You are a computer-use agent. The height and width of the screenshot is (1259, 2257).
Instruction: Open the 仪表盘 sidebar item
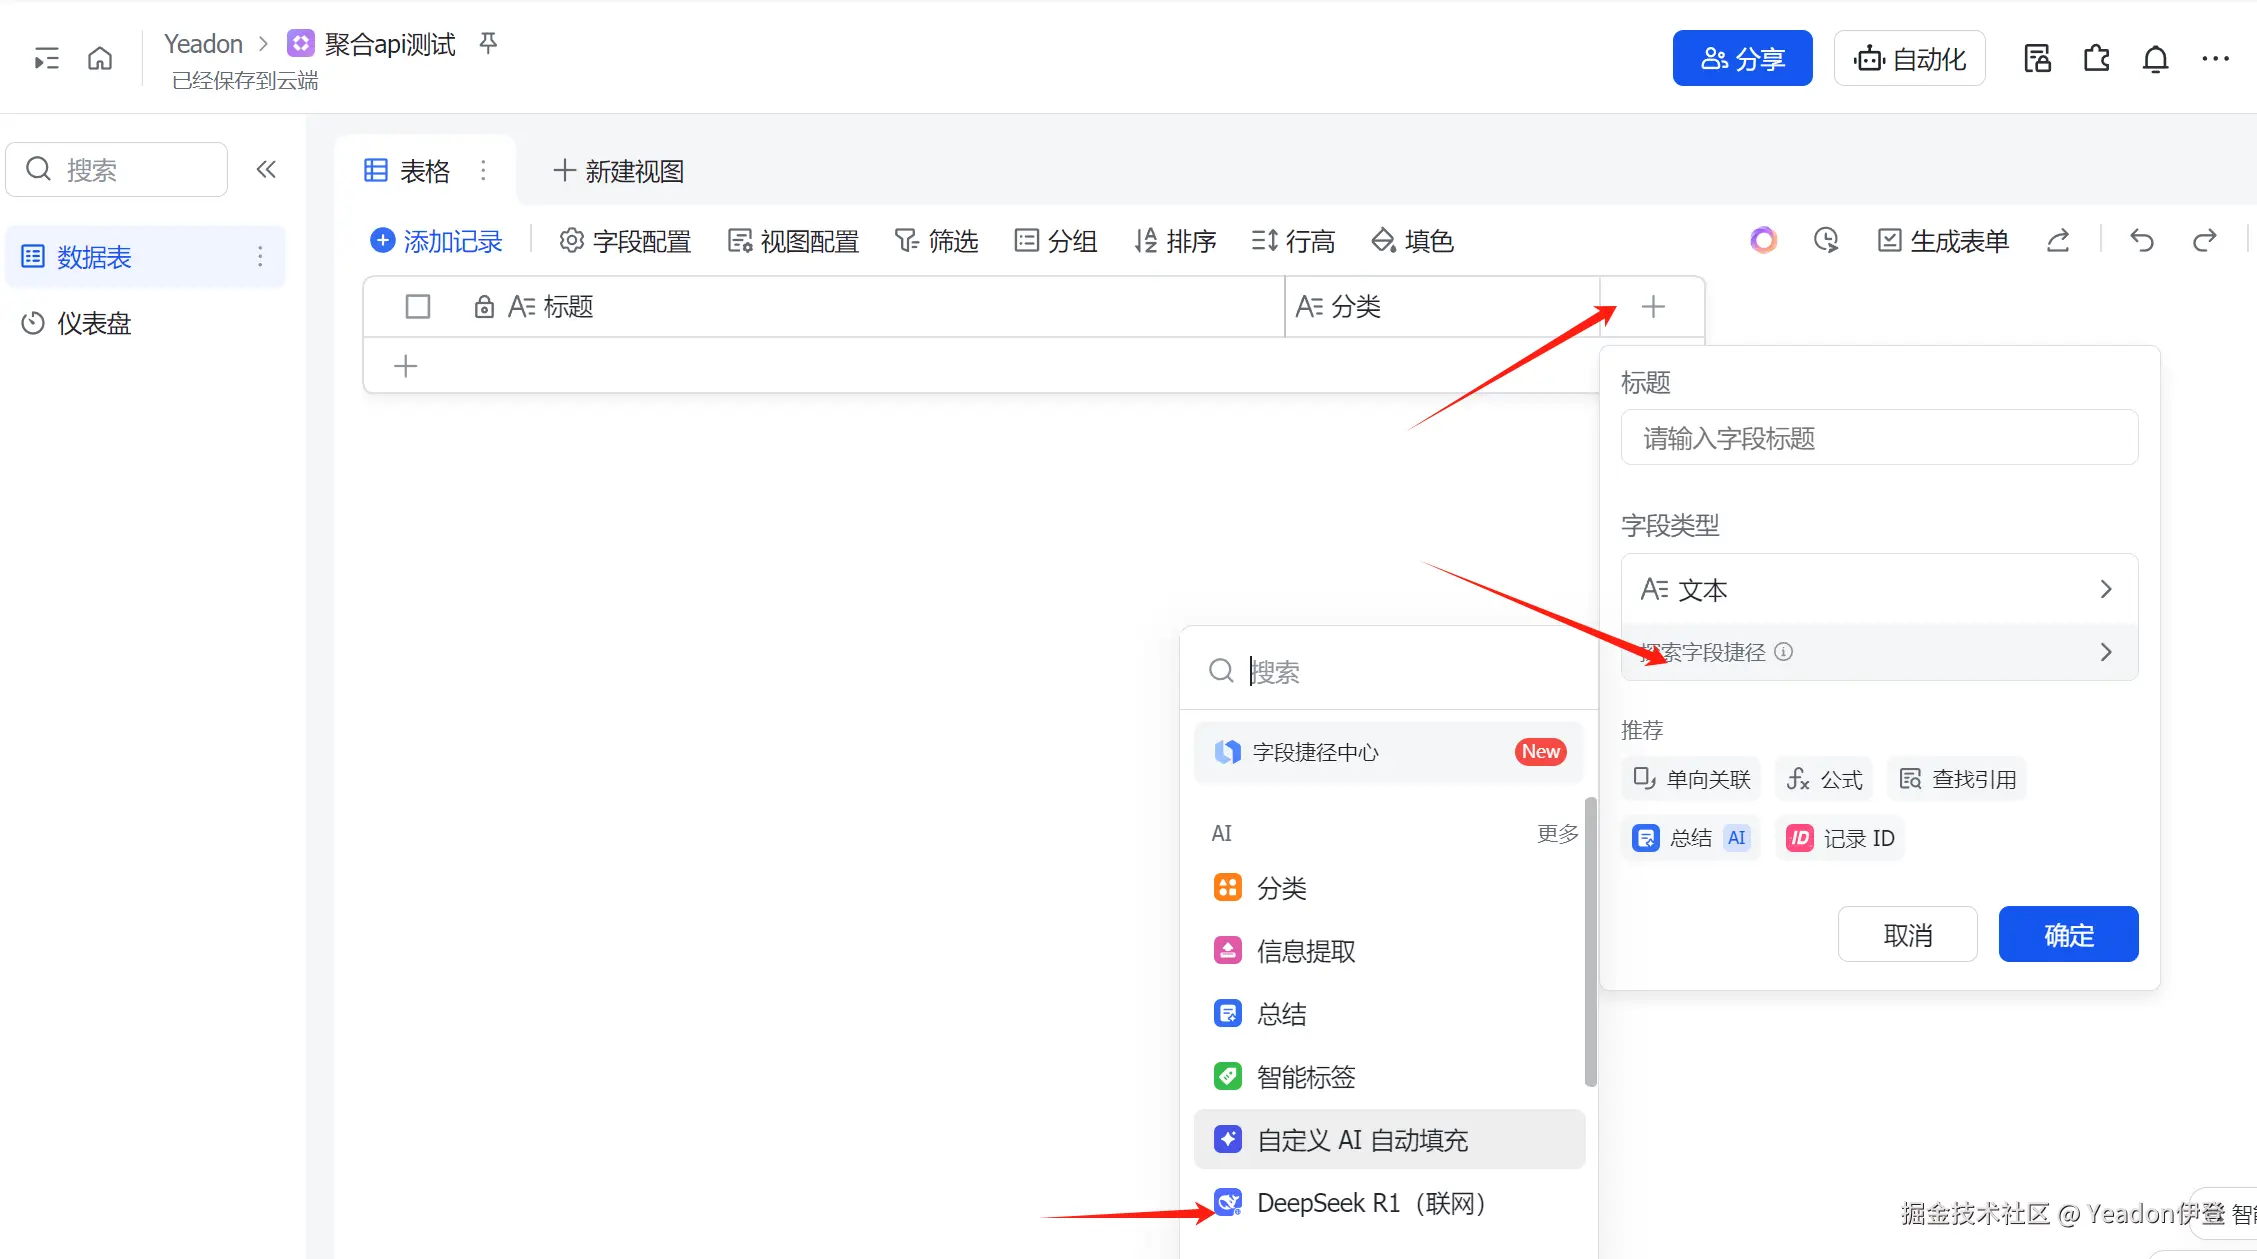94,323
